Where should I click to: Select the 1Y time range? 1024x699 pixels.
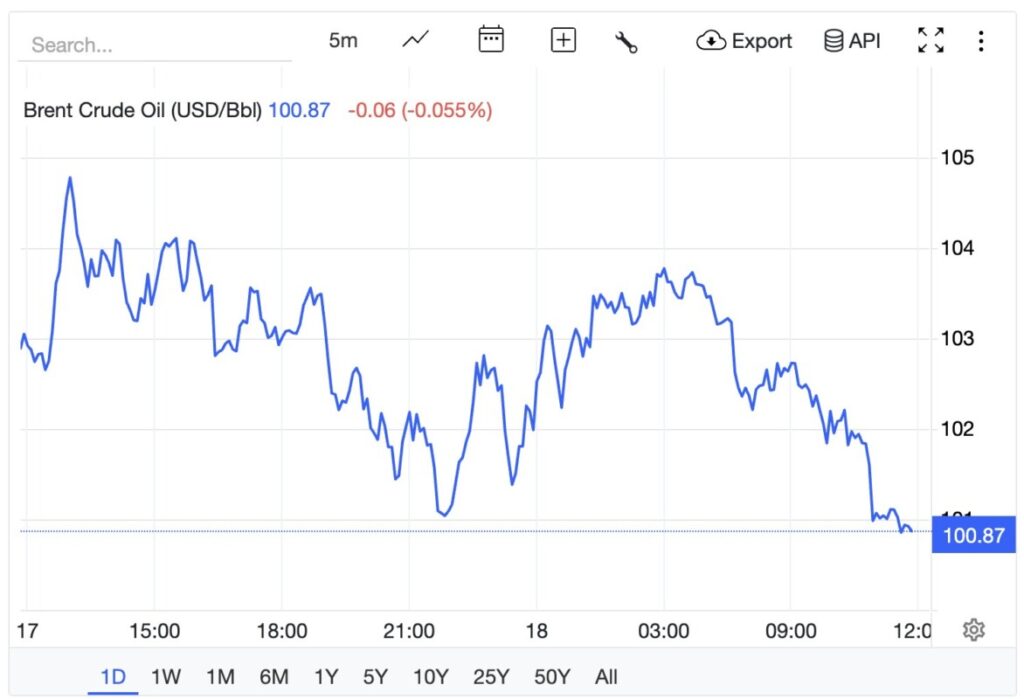coord(327,676)
